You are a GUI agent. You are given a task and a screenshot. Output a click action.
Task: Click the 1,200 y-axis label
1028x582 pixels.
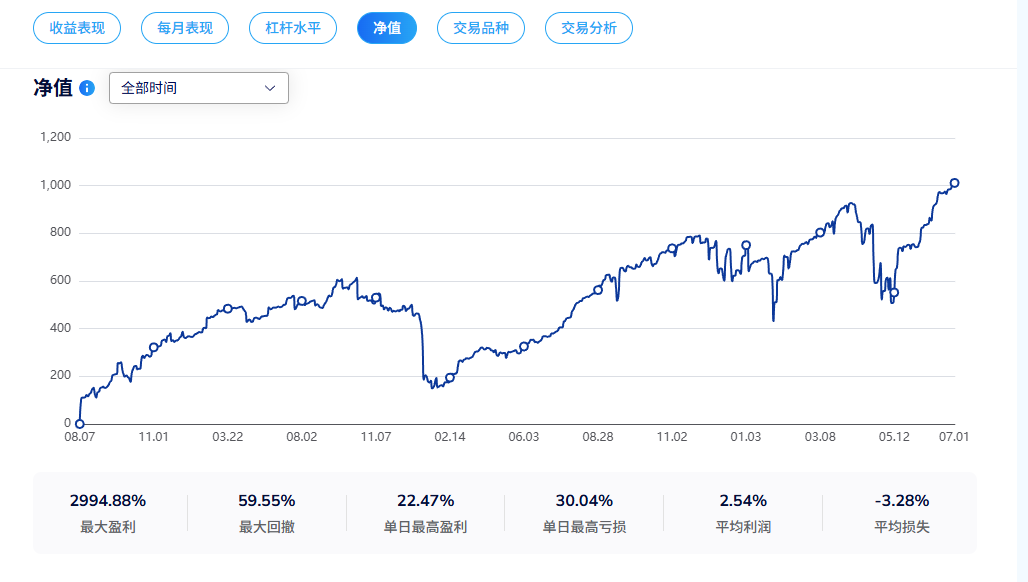[x=56, y=137]
